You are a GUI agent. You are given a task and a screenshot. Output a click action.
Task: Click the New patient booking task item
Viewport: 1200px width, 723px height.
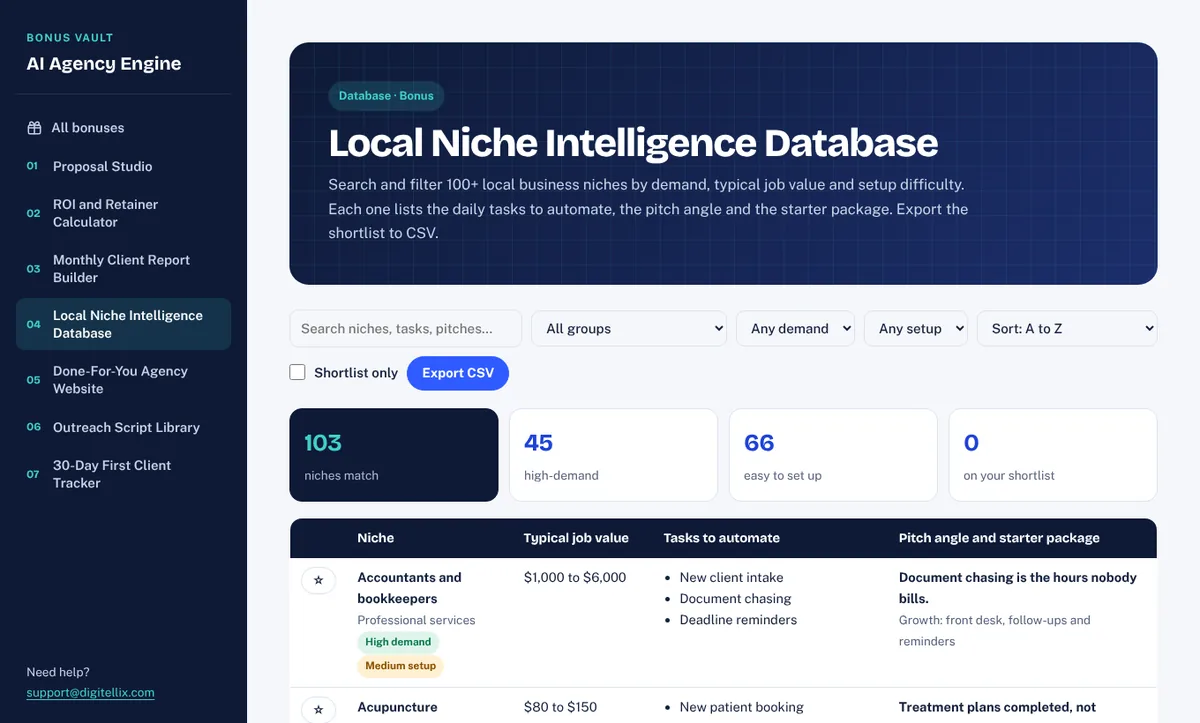coord(741,707)
